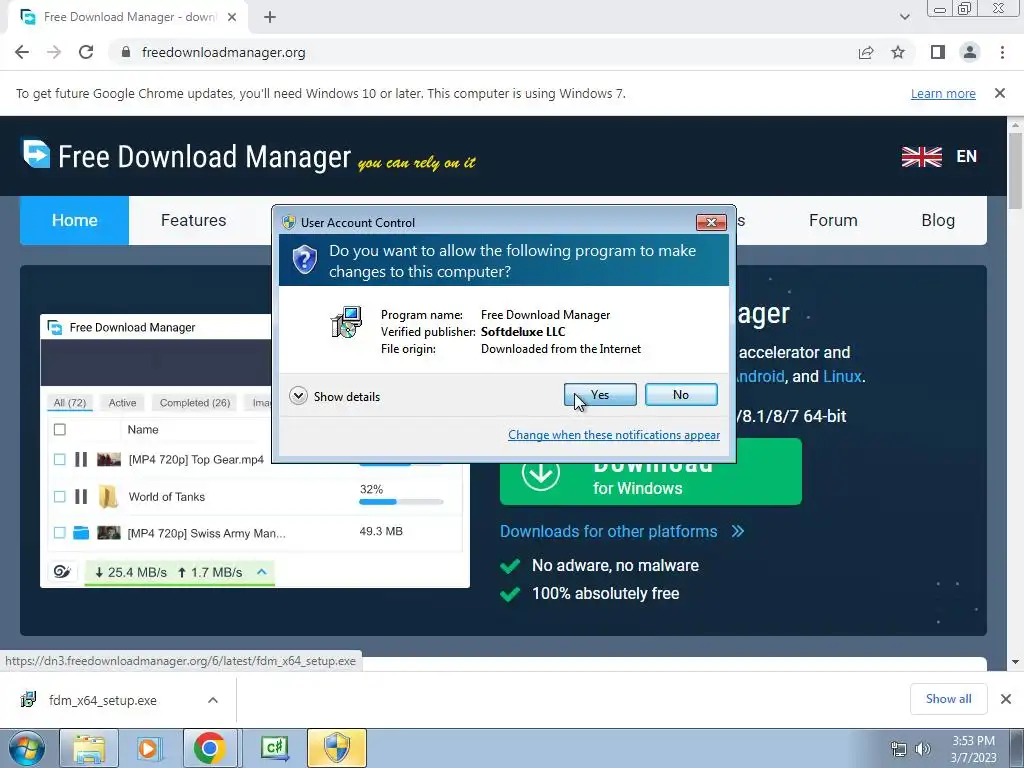Image resolution: width=1024 pixels, height=768 pixels.
Task: Expand Show details in UAC dialog
Action: (334, 396)
